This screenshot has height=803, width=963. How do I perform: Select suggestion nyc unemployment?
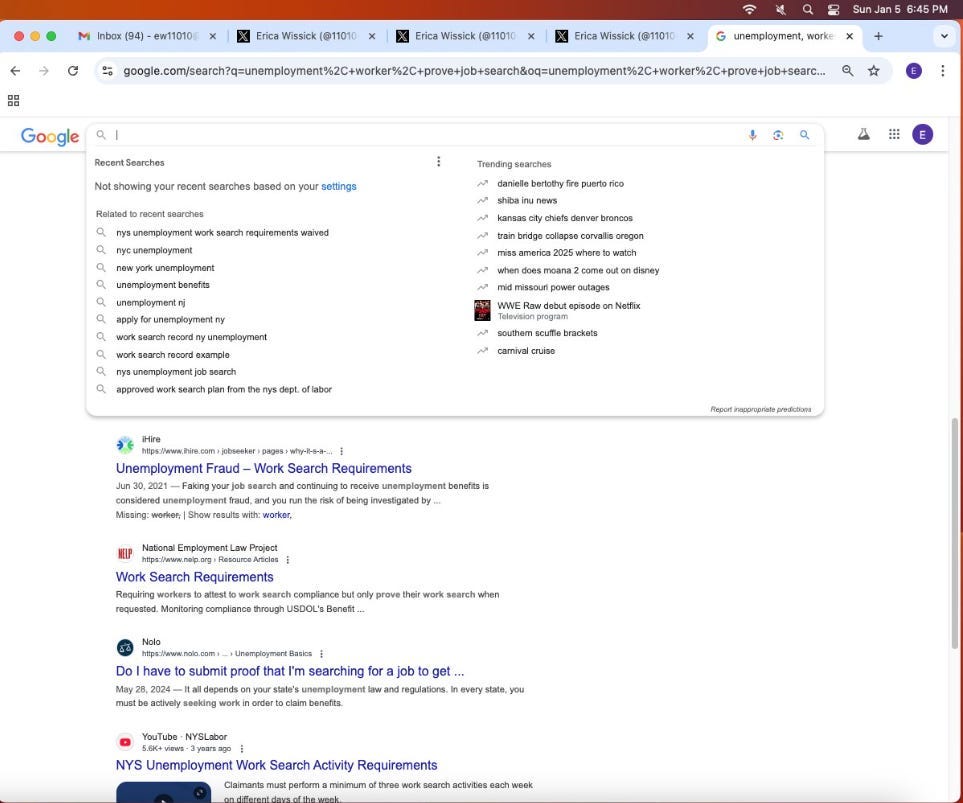pos(154,250)
